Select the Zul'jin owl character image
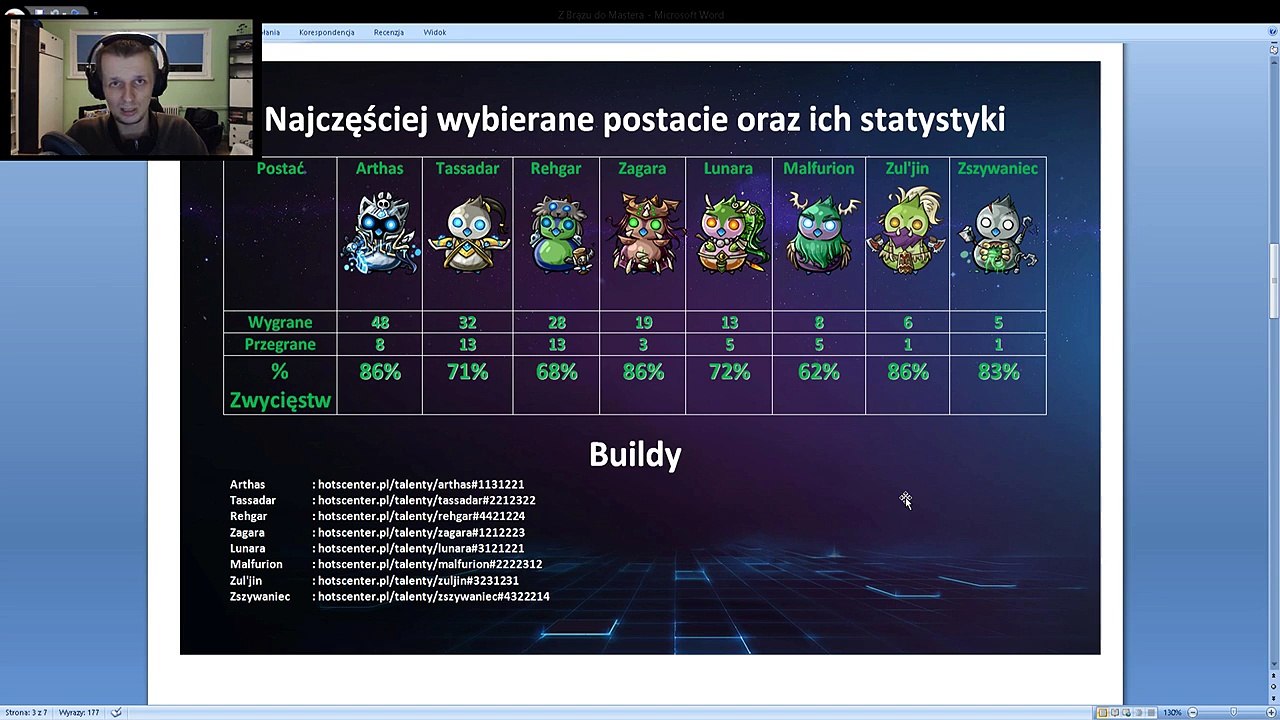The image size is (1280, 720). coord(907,232)
